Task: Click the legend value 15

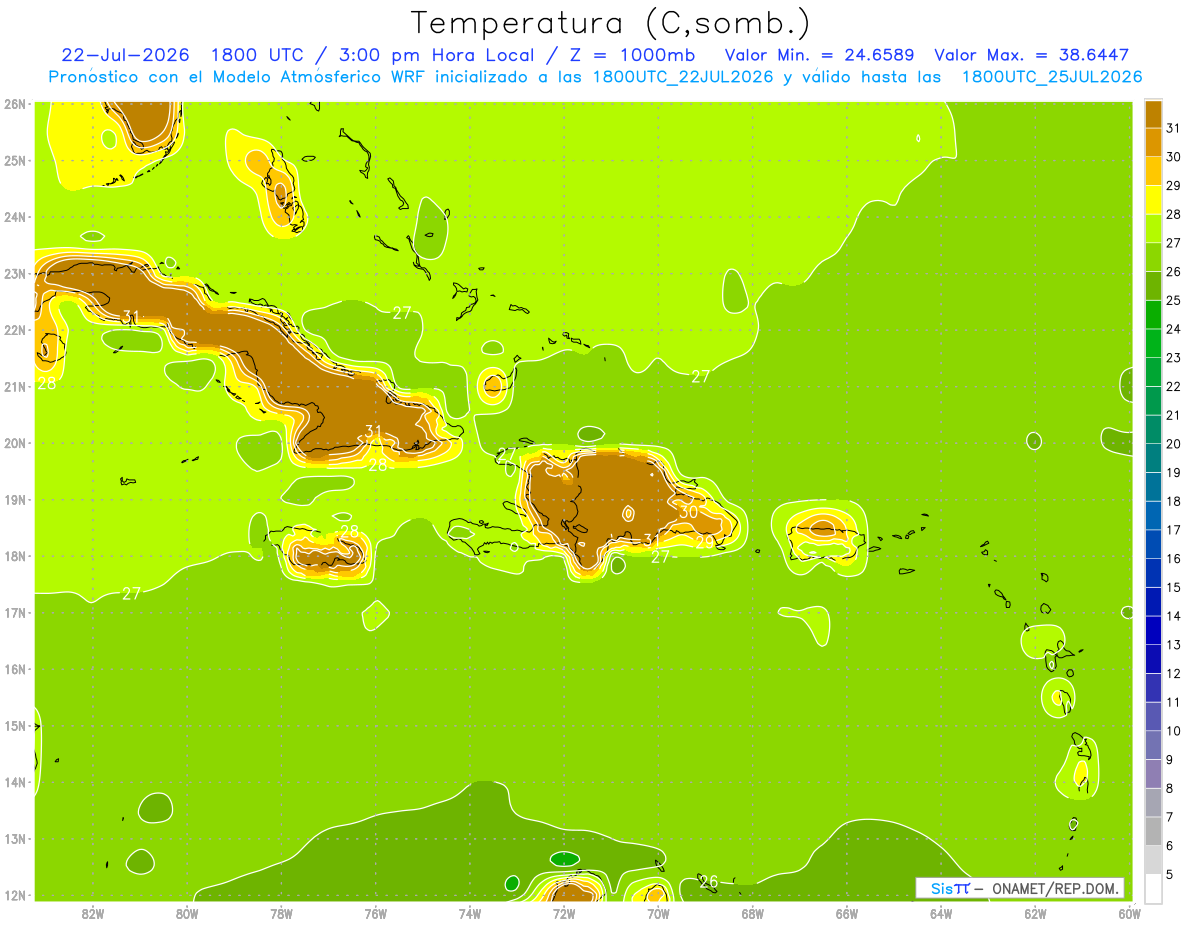Action: 1173,587
